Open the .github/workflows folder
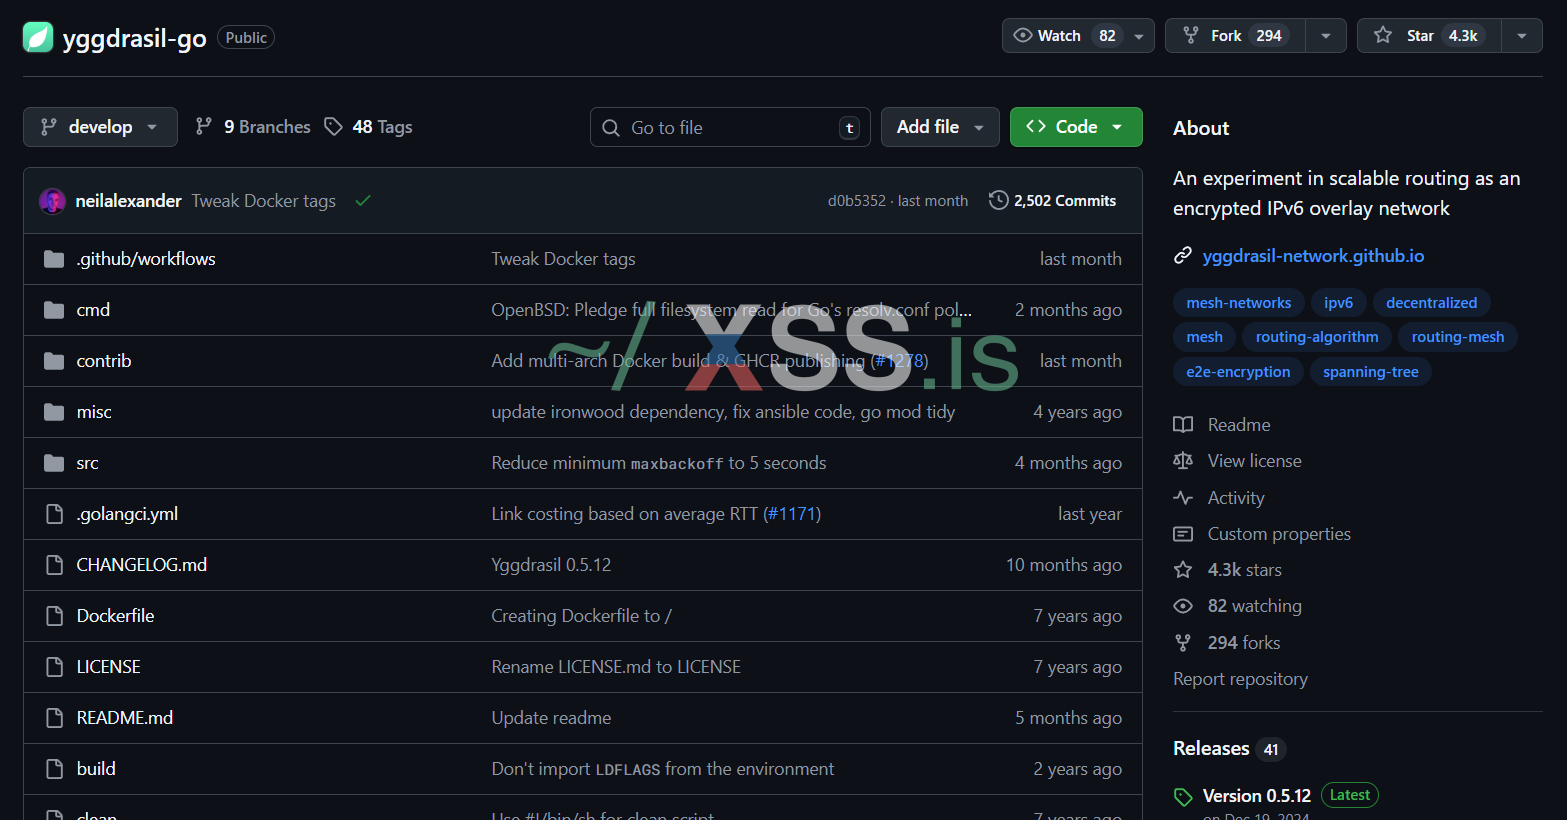Viewport: 1567px width, 820px height. [146, 259]
